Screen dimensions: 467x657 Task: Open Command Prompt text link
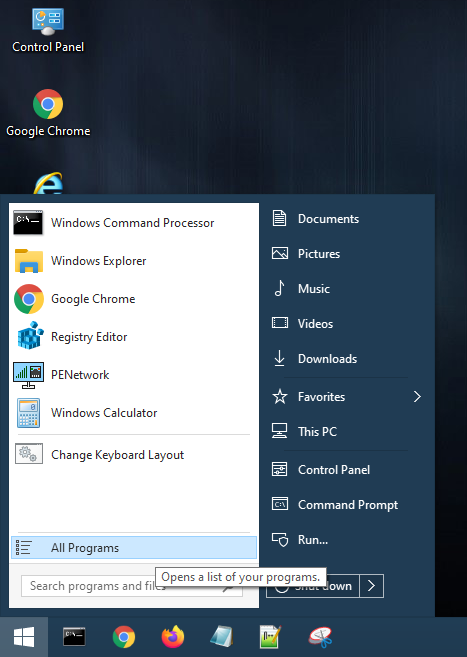[348, 505]
